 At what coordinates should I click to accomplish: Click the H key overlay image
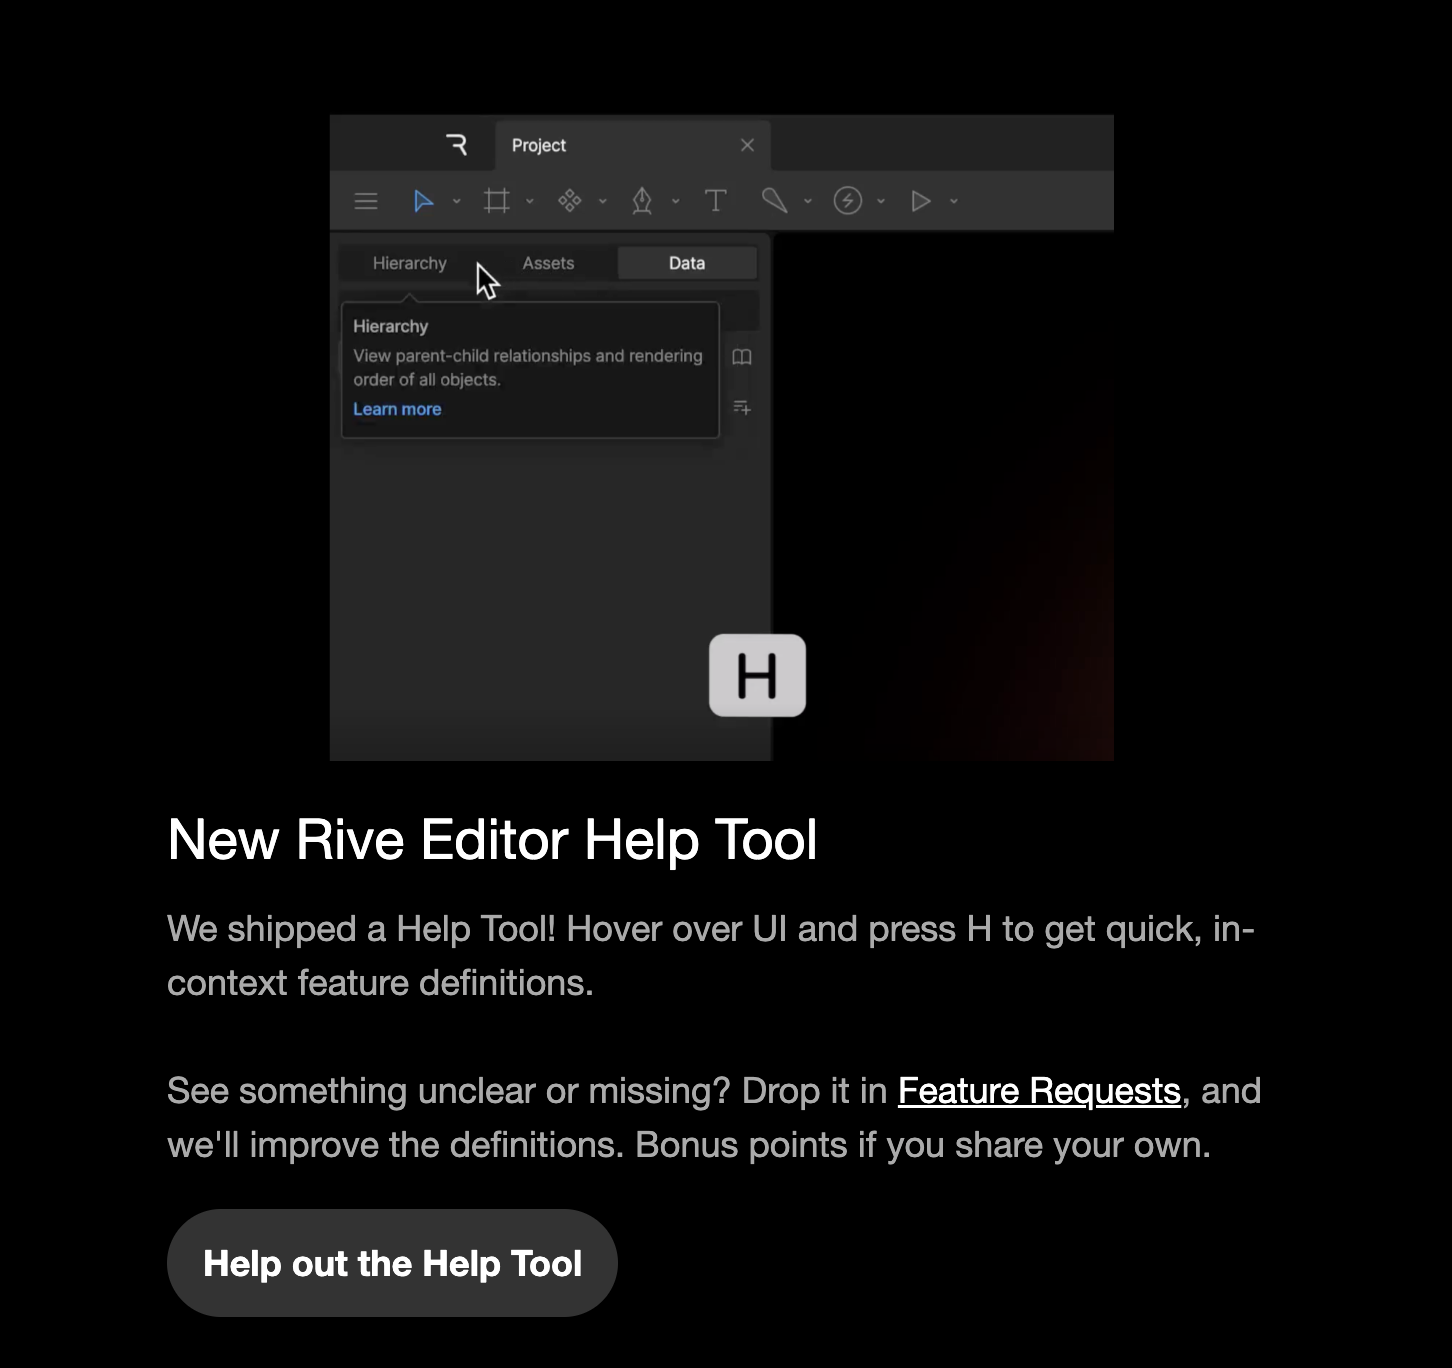(x=757, y=675)
